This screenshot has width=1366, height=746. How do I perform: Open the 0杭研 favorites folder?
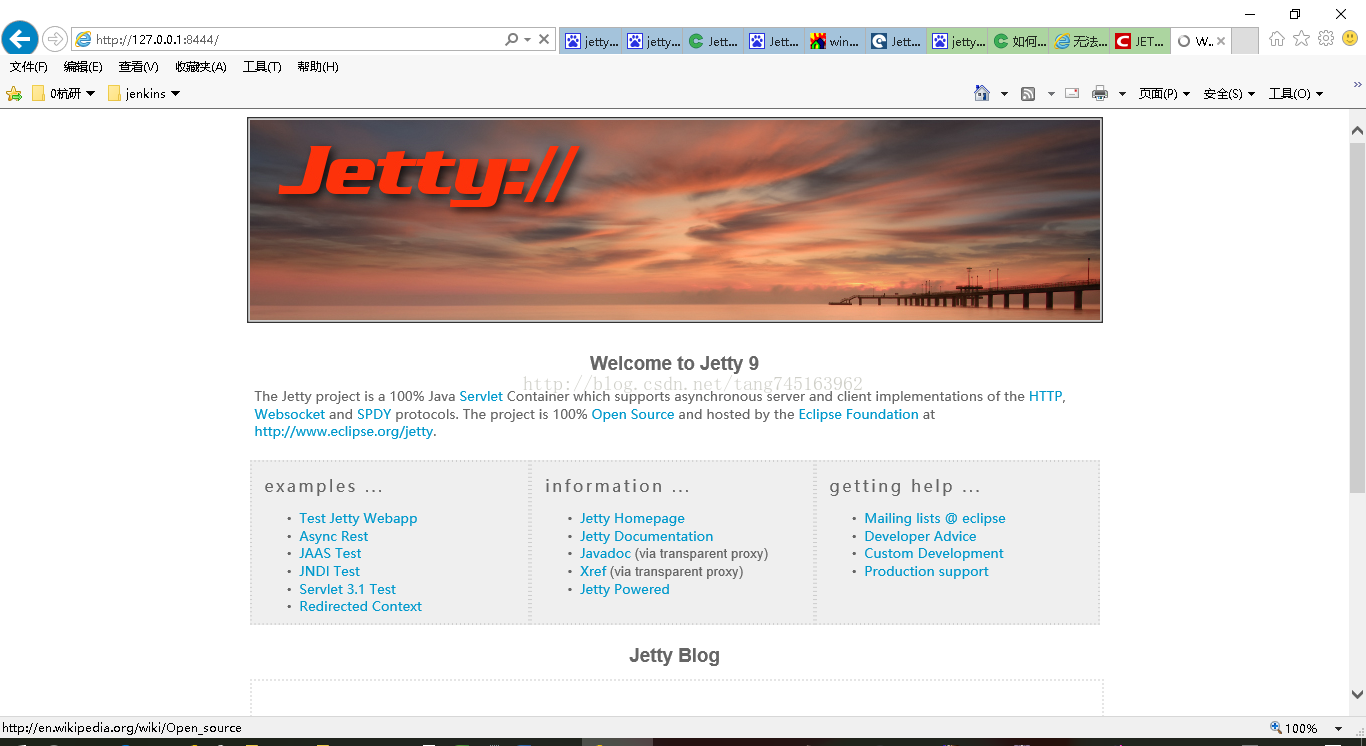pyautogui.click(x=64, y=93)
